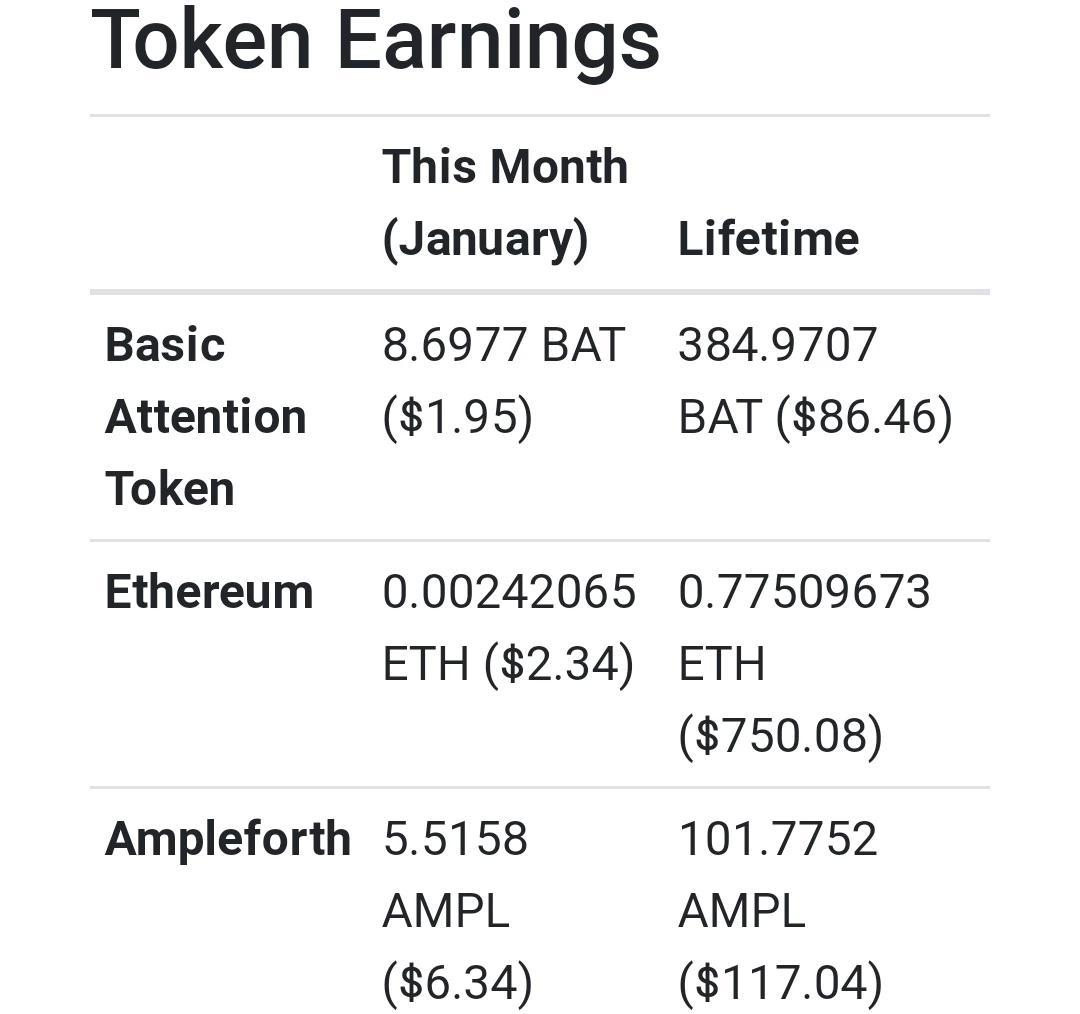The image size is (1080, 1014).
Task: Click the Token Earnings heading
Action: 375,40
